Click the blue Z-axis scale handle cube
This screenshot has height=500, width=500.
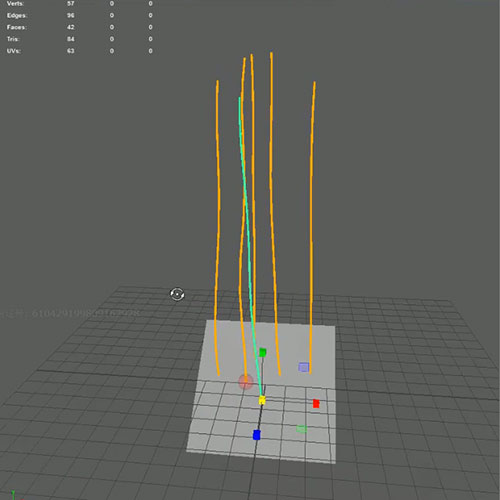coord(256,435)
